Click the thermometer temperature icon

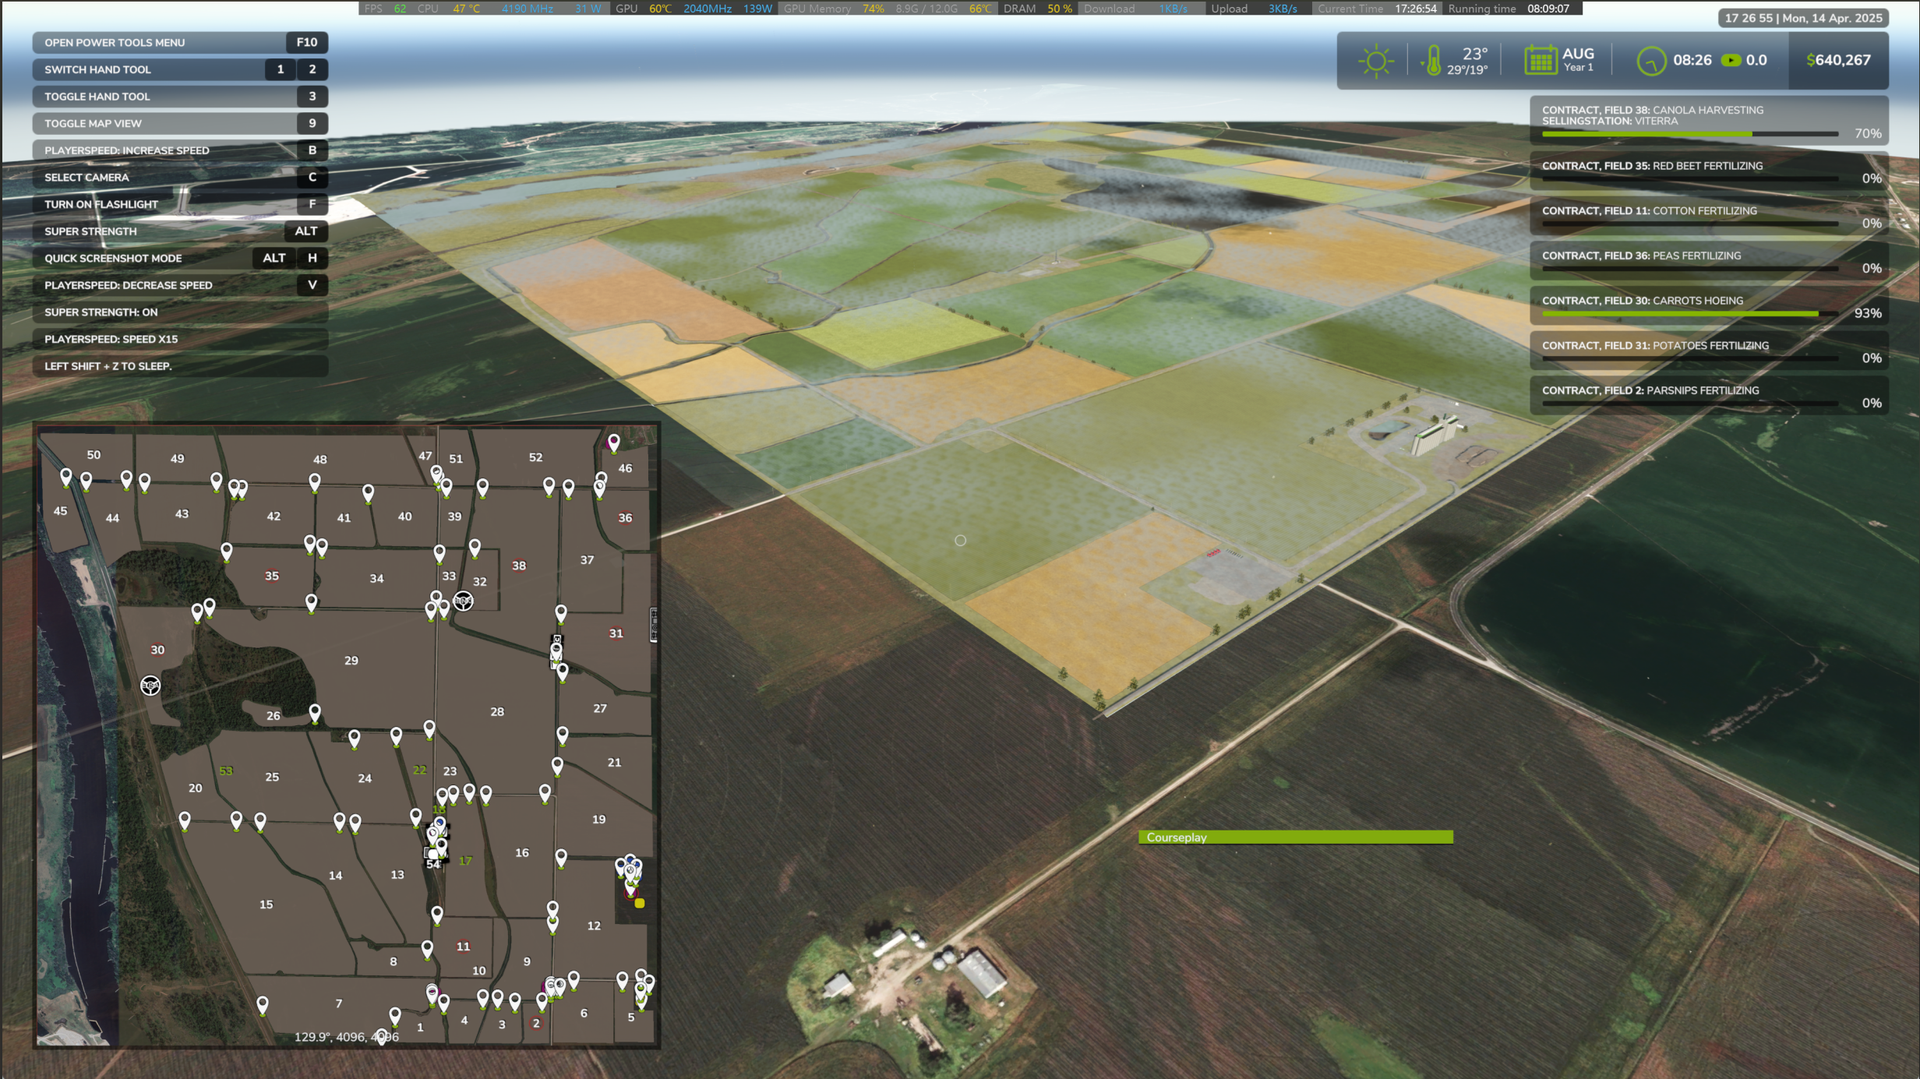pyautogui.click(x=1433, y=61)
